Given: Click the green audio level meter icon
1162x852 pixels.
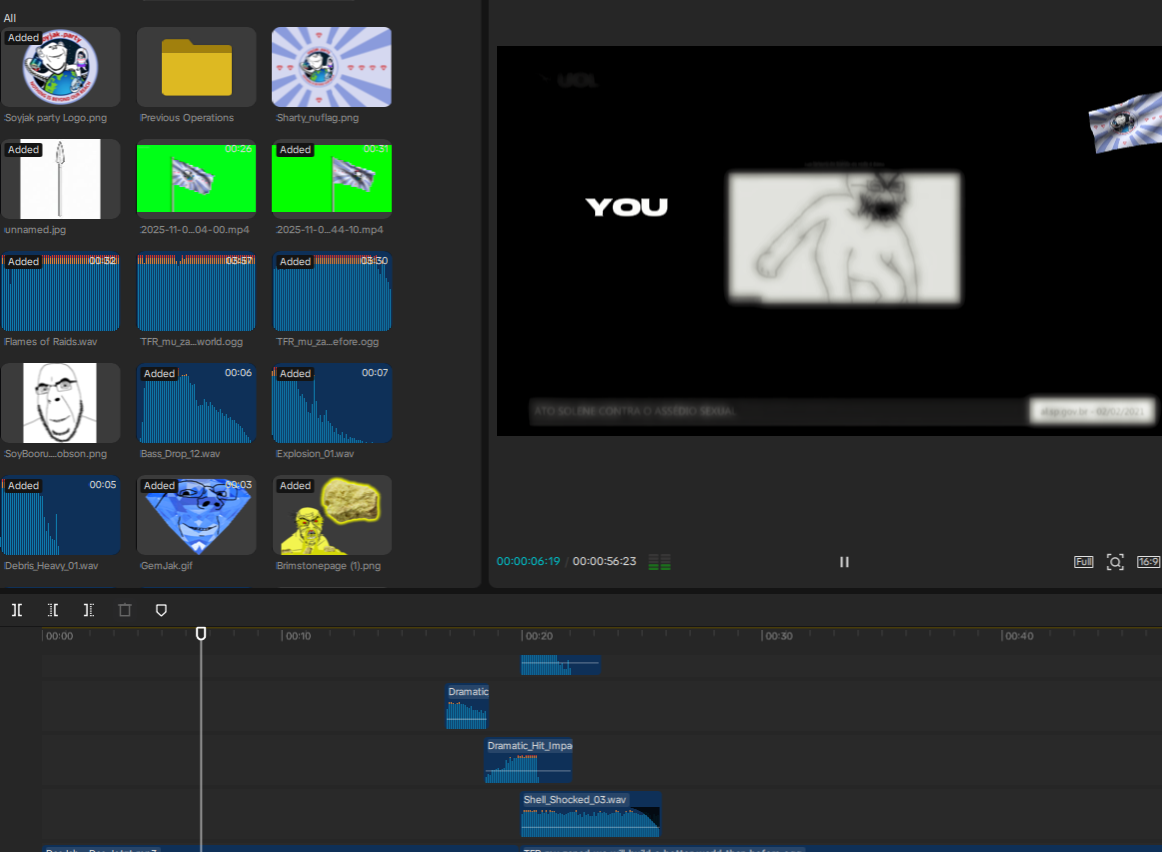Looking at the screenshot, I should (x=659, y=562).
